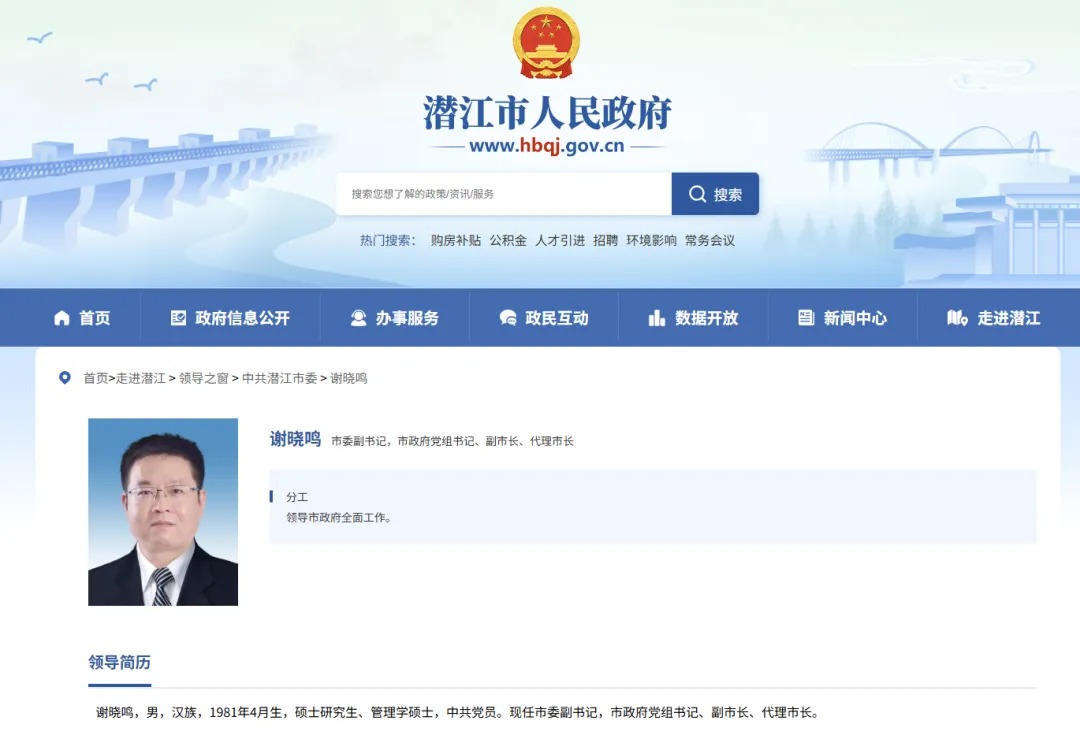1080x739 pixels.
Task: Click hot search term 购房补贴
Action: tap(455, 240)
